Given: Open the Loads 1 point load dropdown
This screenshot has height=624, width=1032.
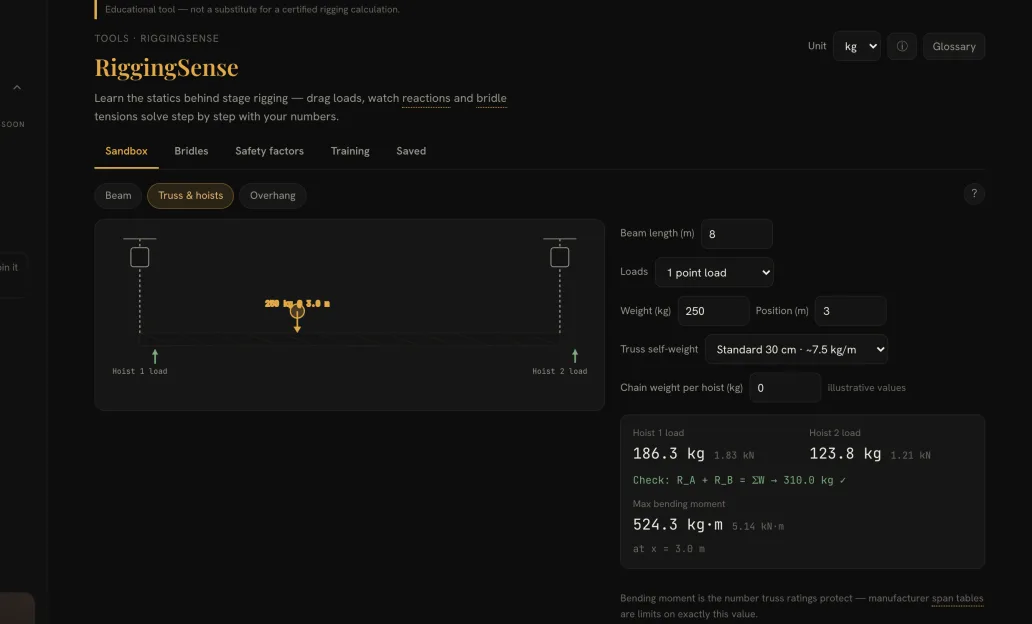Looking at the screenshot, I should pyautogui.click(x=714, y=273).
